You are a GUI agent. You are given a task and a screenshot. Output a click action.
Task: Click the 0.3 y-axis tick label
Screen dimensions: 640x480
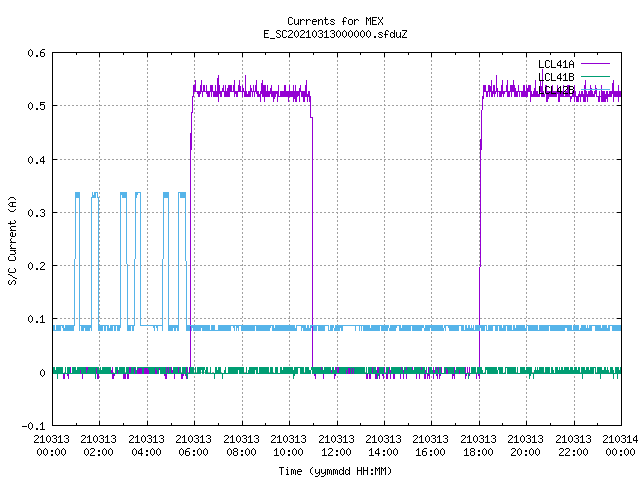(x=36, y=213)
